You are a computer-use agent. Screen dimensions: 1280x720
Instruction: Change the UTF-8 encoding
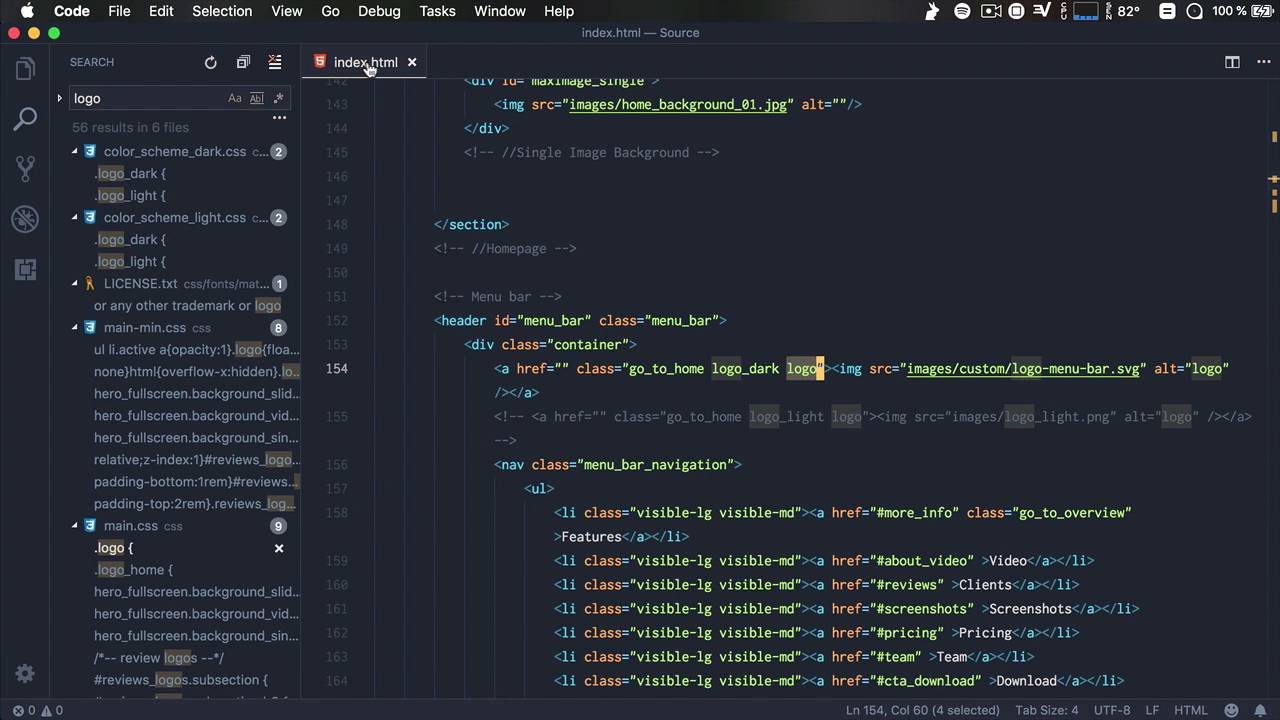click(1112, 710)
